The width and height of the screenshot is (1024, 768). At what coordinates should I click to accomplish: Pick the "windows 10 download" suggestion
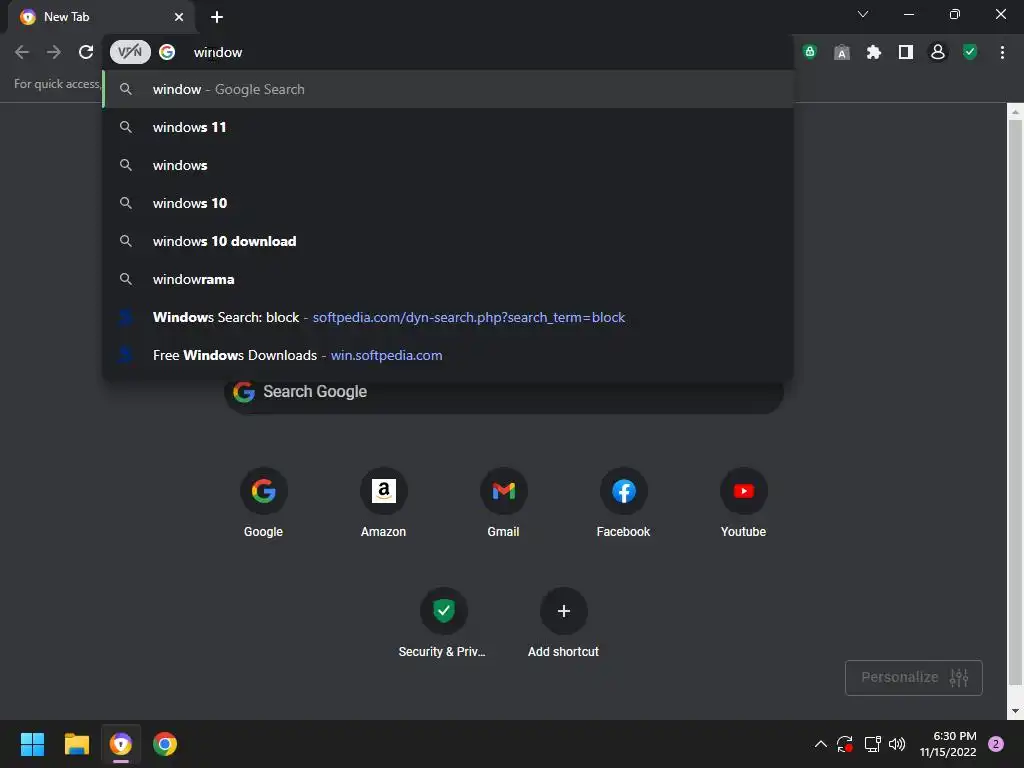coord(448,241)
